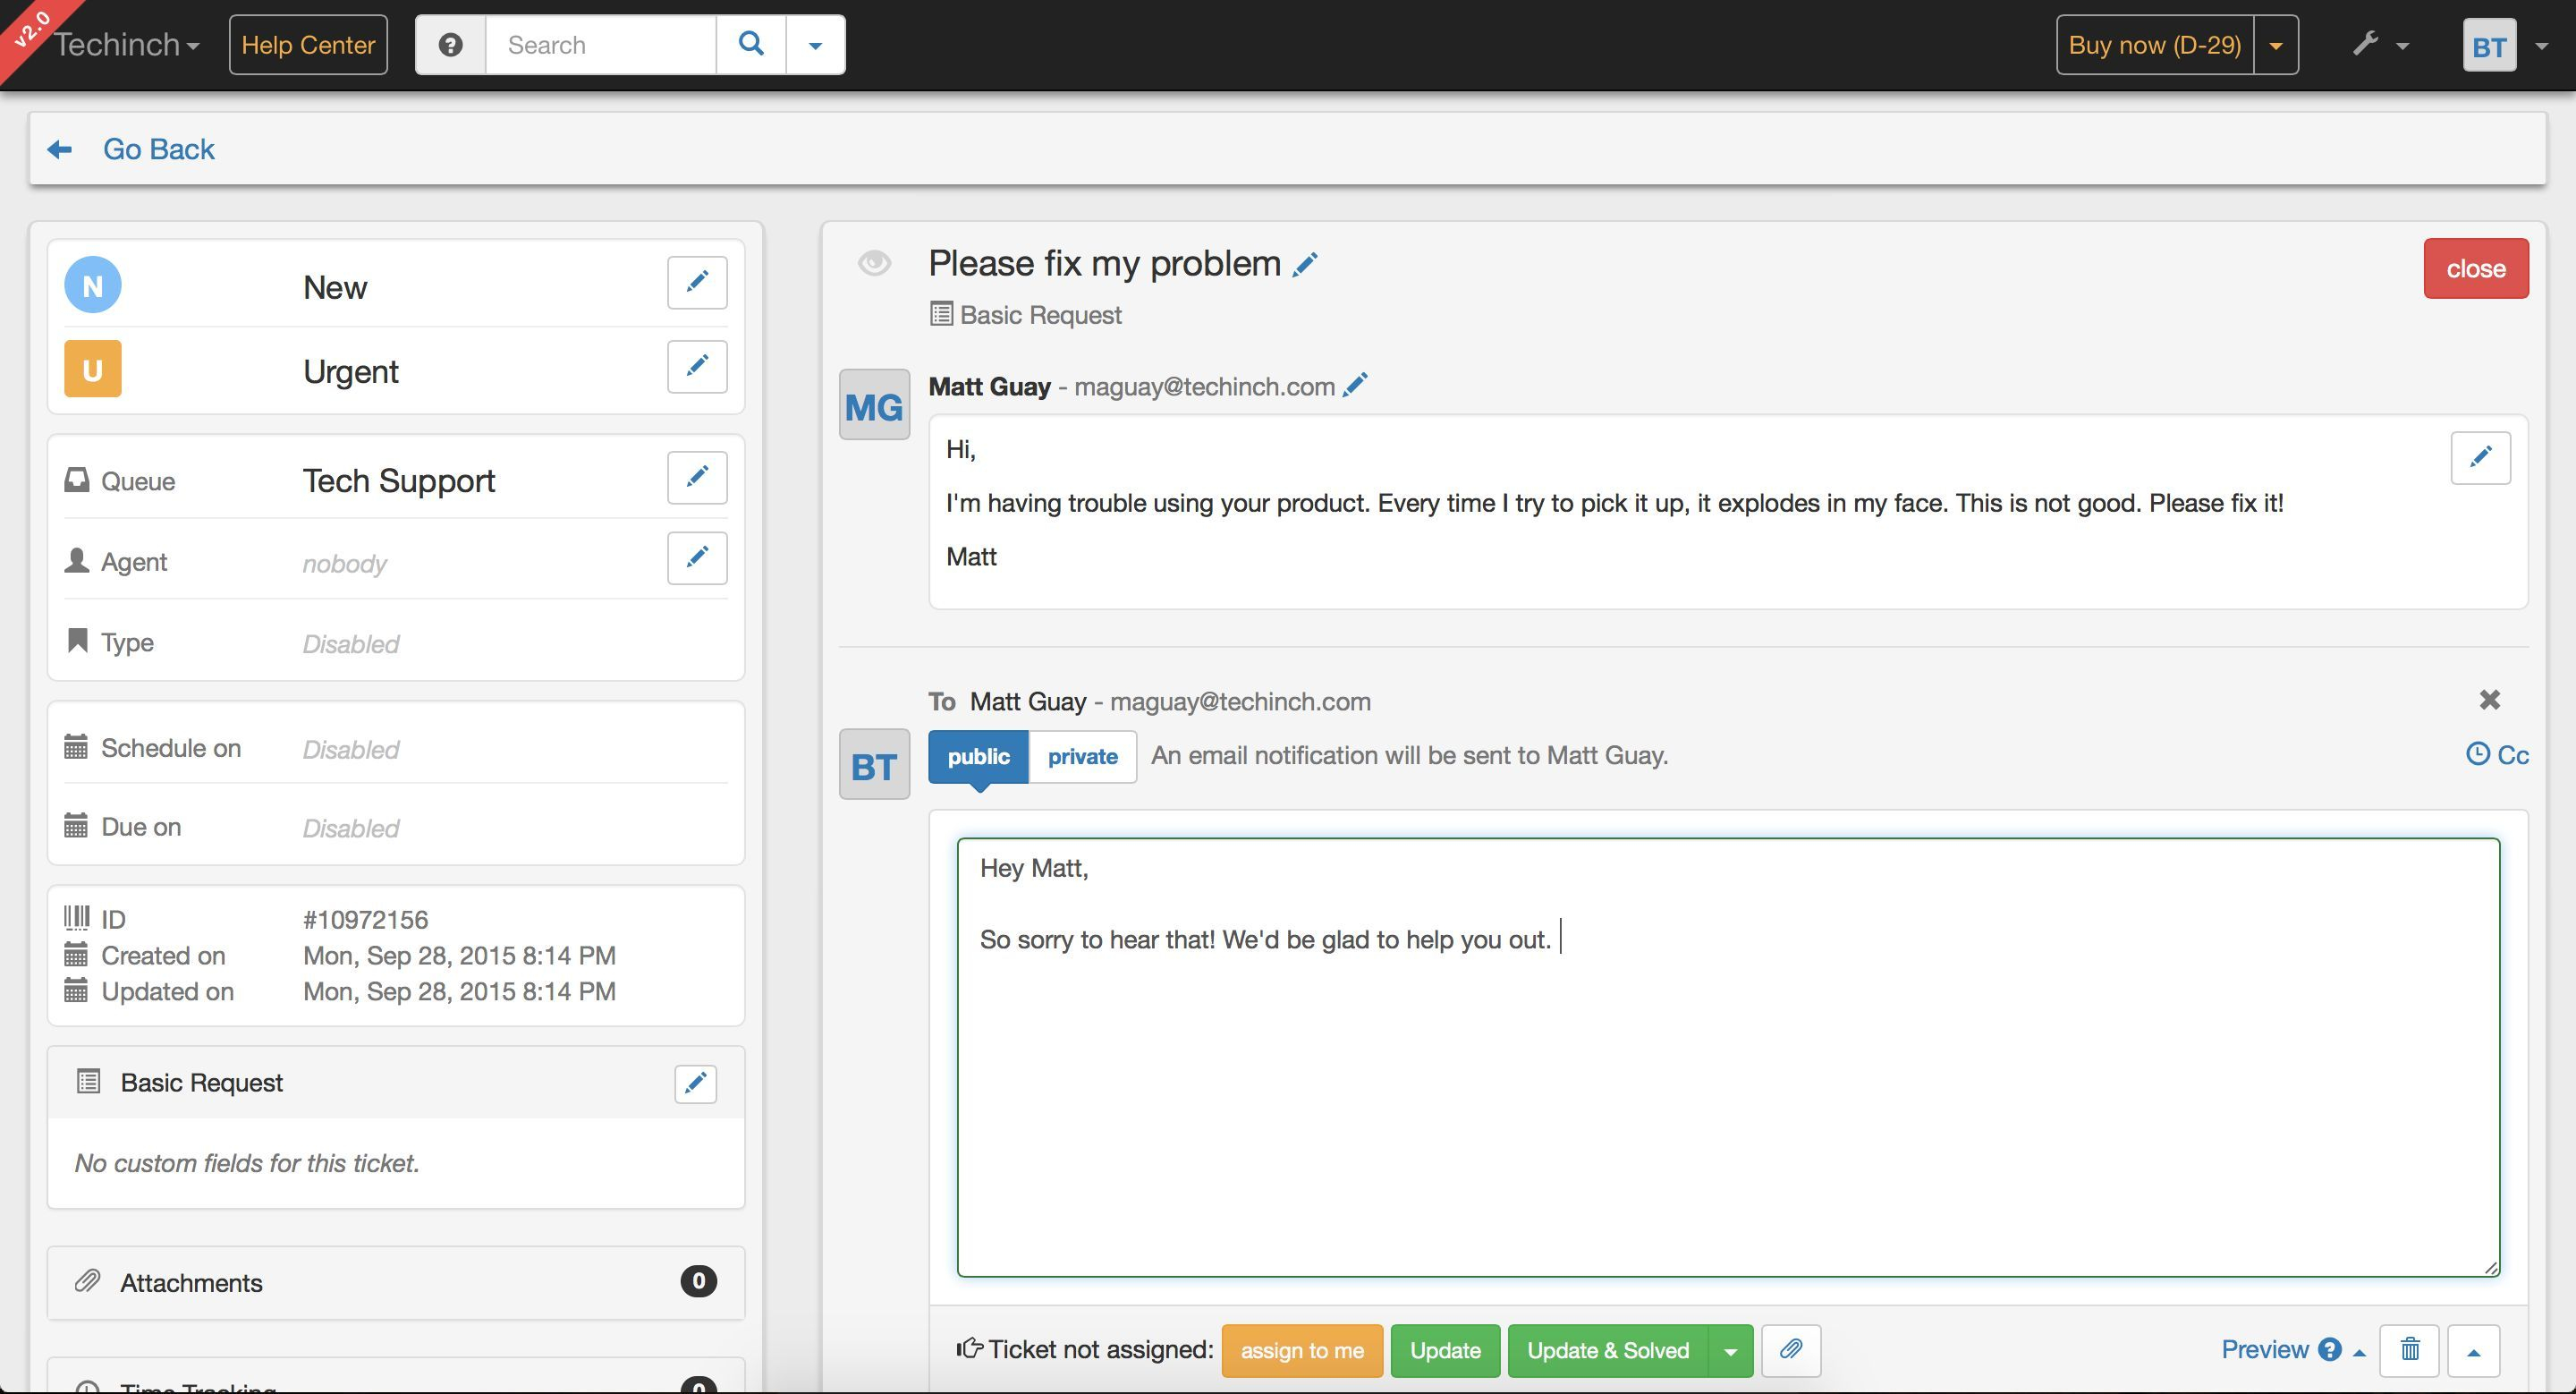Dismiss reply box with X icon
Screen dimensions: 2576x1394
tap(2489, 700)
